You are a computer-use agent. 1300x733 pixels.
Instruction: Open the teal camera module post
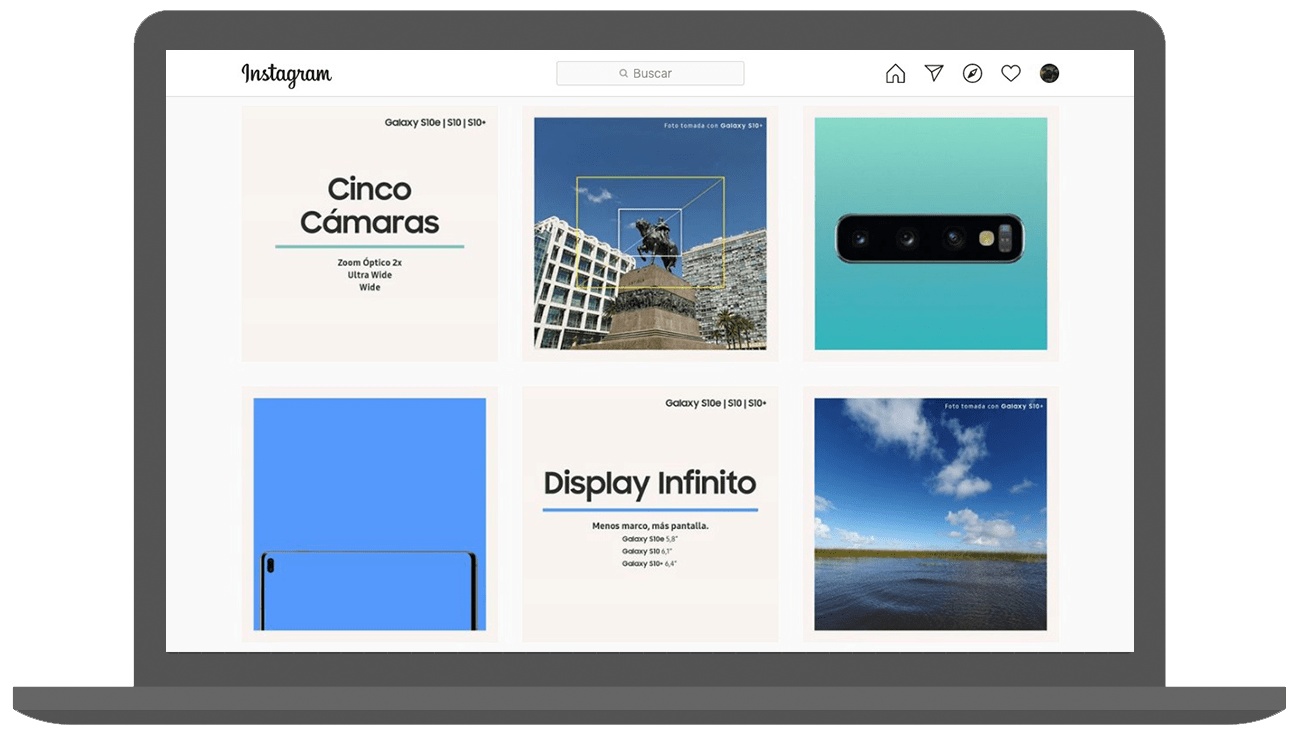coord(931,233)
